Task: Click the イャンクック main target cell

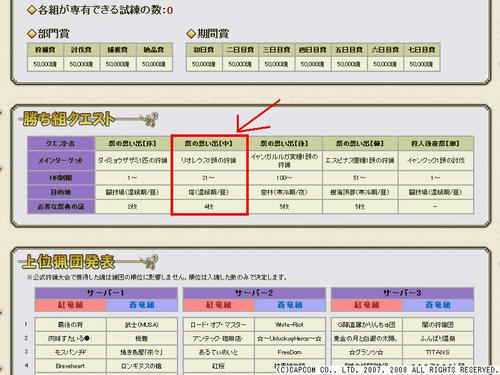Action: pyautogui.click(x=435, y=160)
